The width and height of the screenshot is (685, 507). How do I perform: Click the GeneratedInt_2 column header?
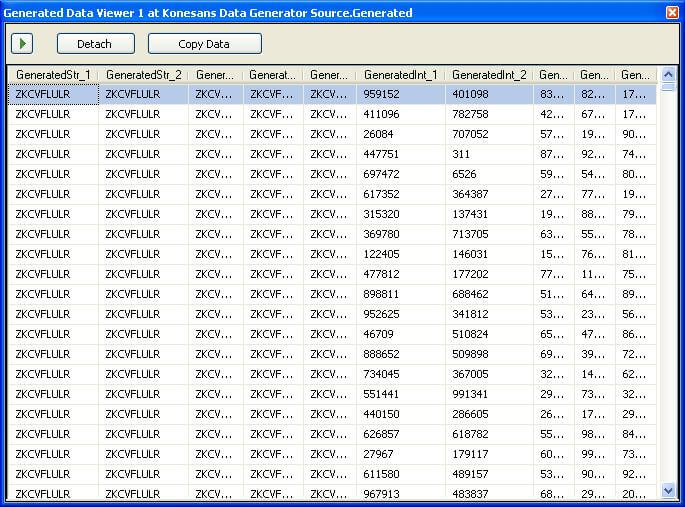tap(489, 75)
